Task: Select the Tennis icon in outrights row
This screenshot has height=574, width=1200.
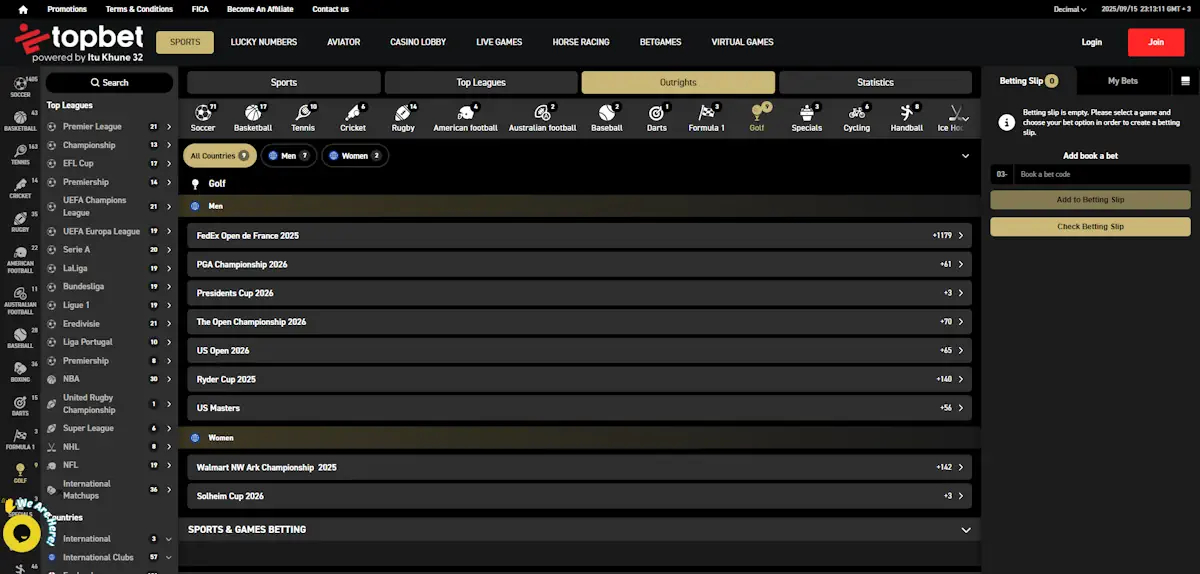Action: point(303,117)
